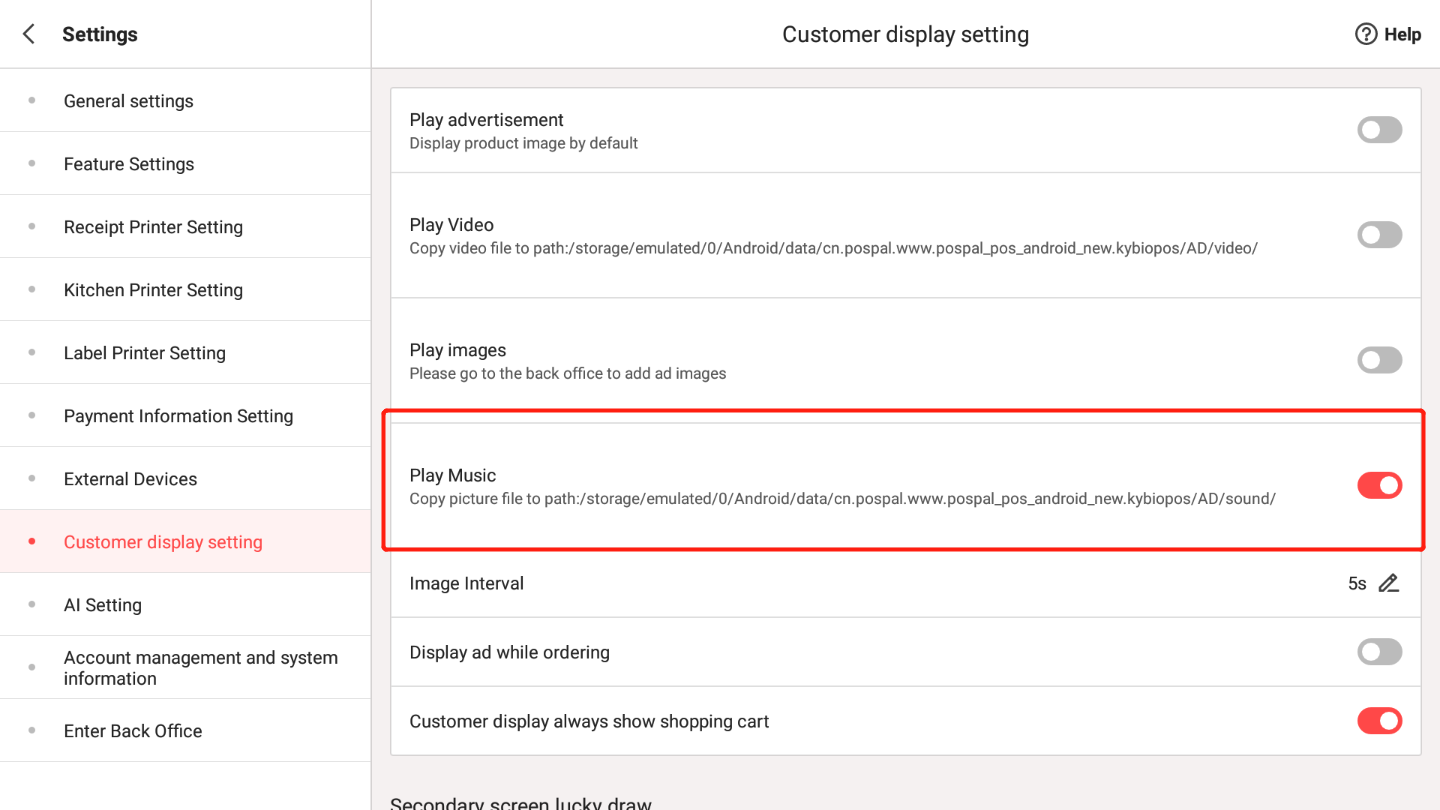
Task: Enable the Play advertisement switch
Action: coord(1380,130)
